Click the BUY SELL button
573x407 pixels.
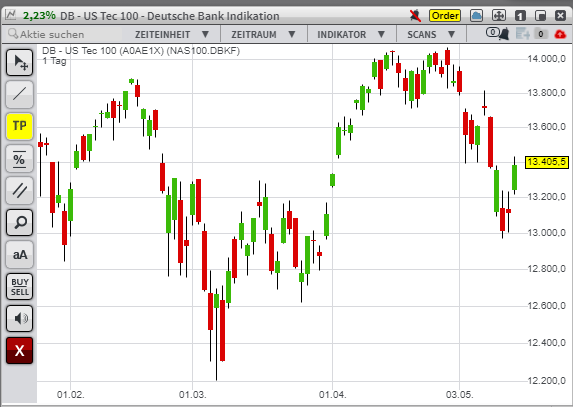(x=20, y=286)
